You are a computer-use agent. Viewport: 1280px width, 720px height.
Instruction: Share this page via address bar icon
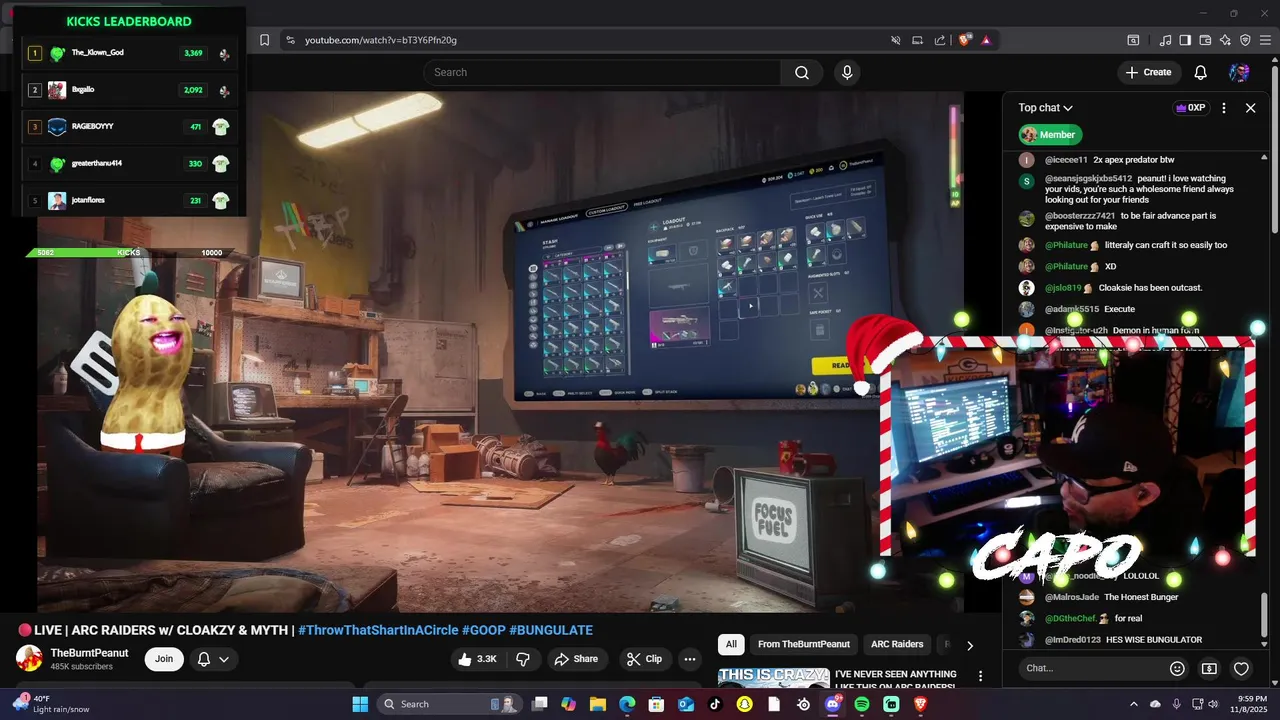pos(940,40)
